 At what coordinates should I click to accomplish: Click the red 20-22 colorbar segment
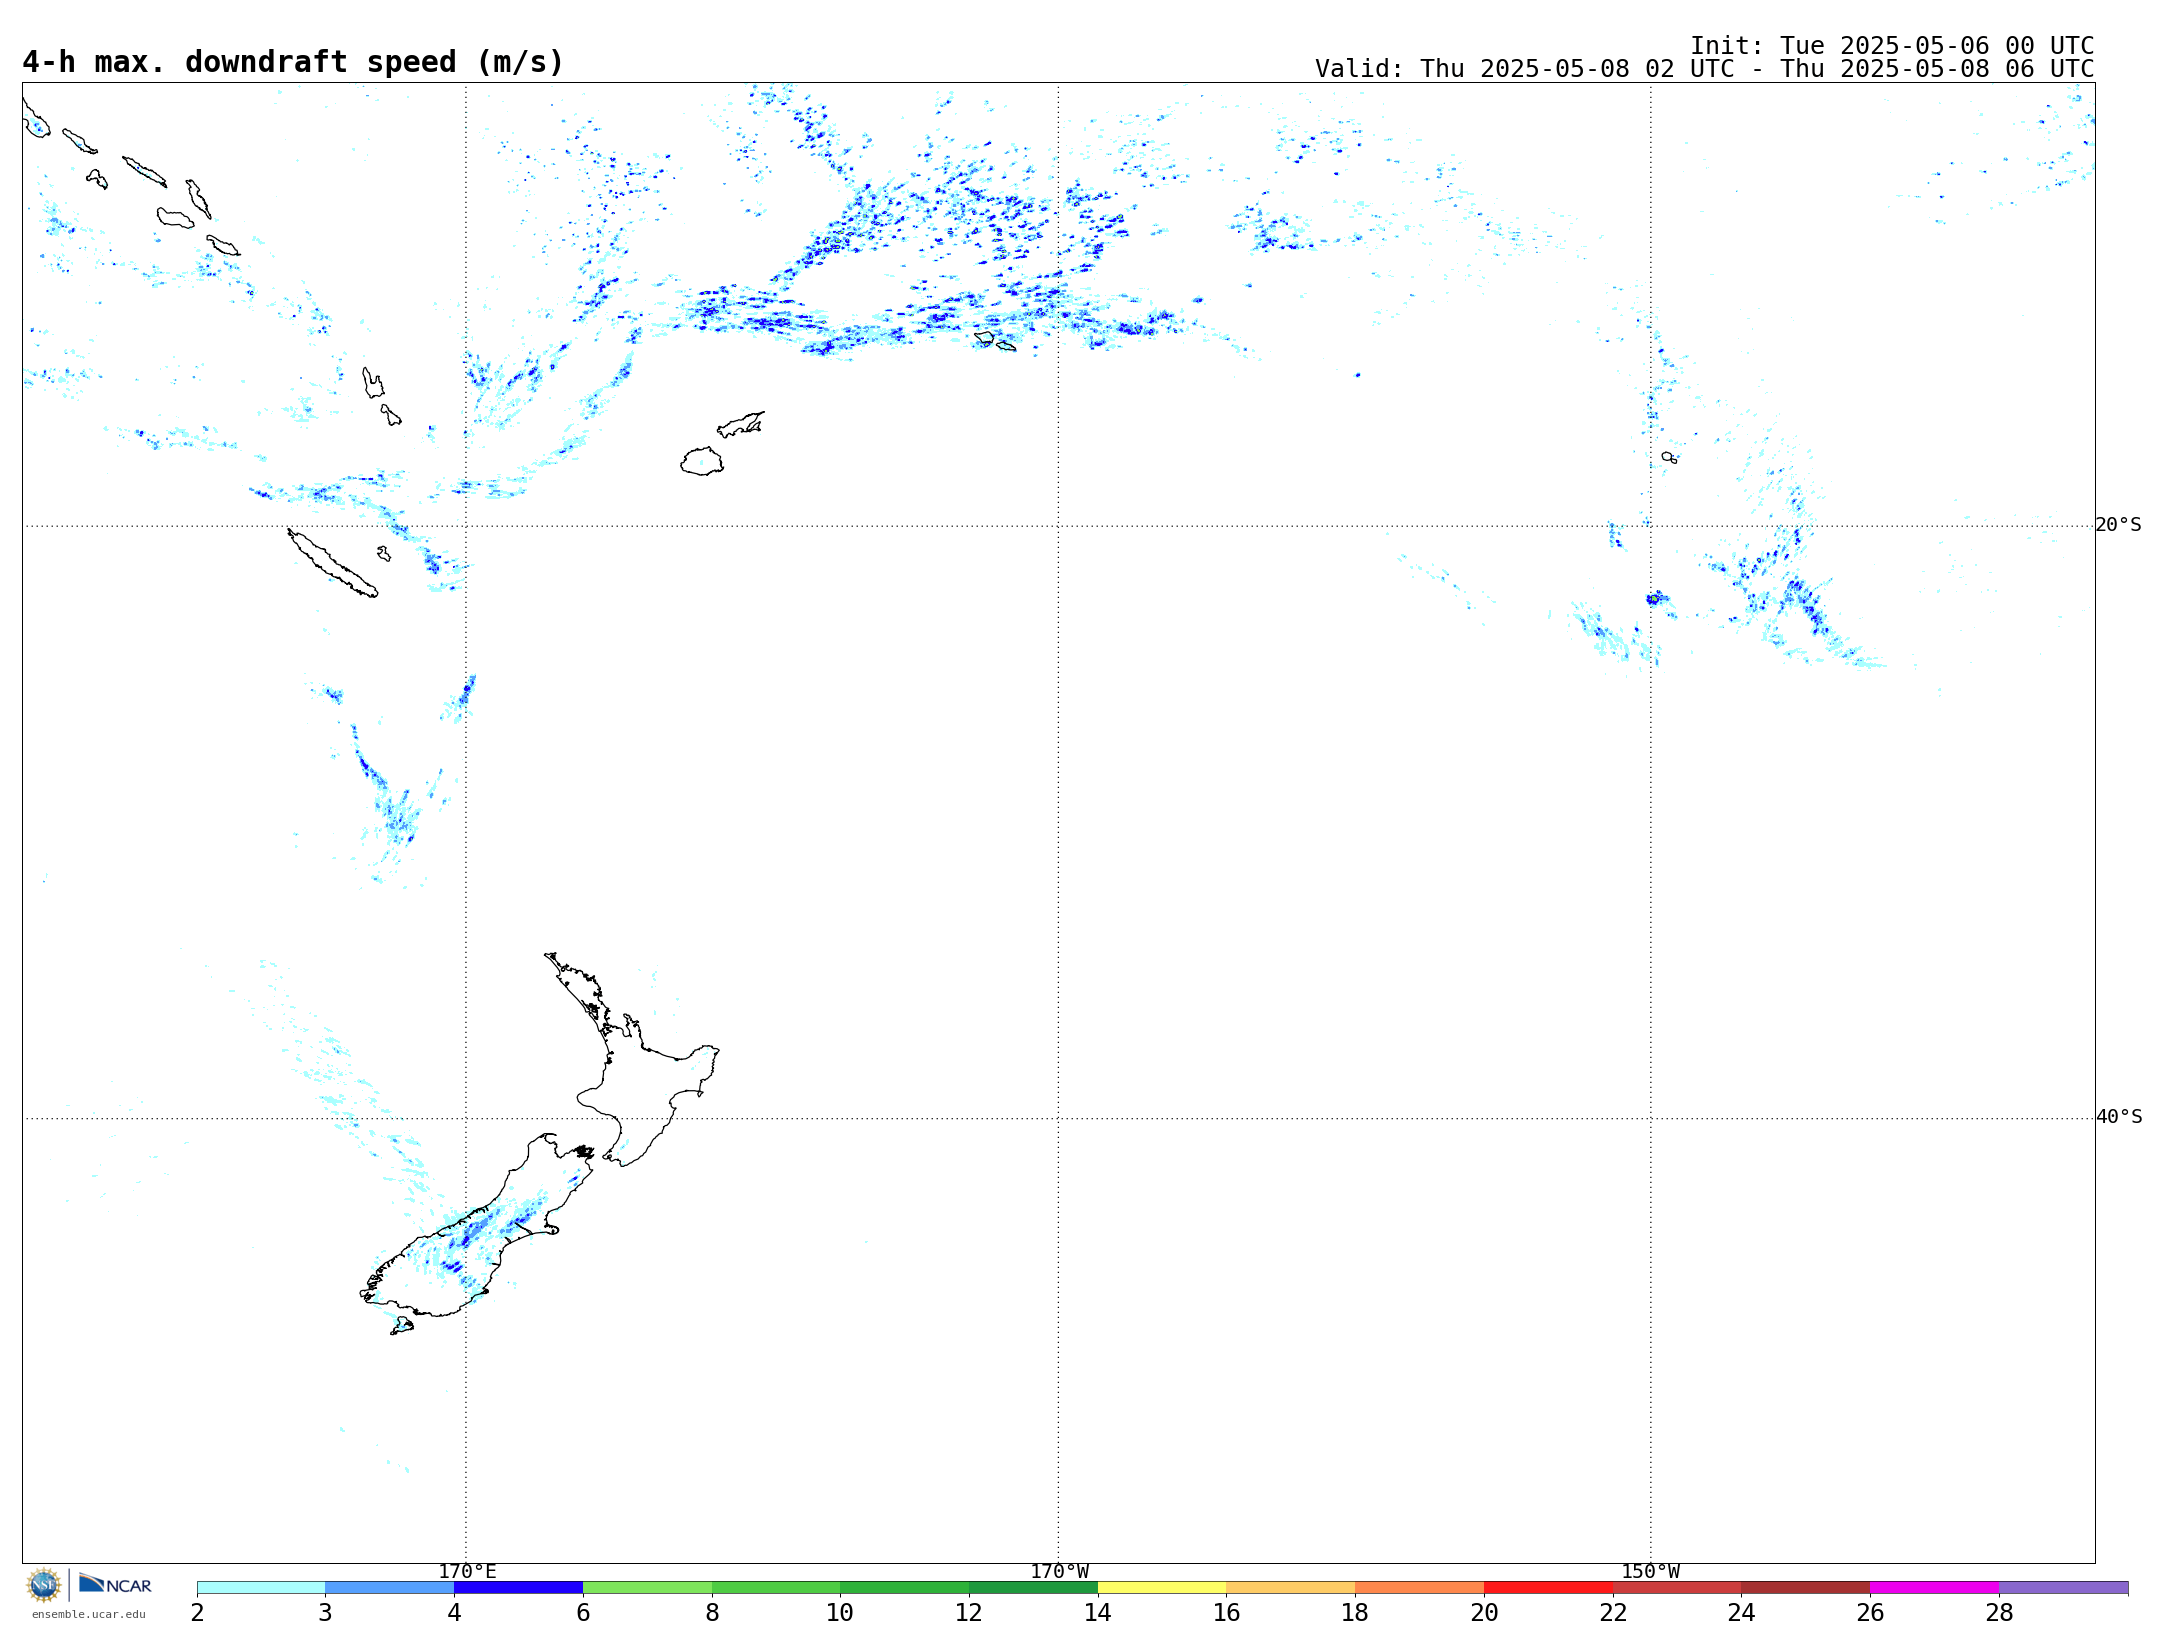click(x=1548, y=1587)
